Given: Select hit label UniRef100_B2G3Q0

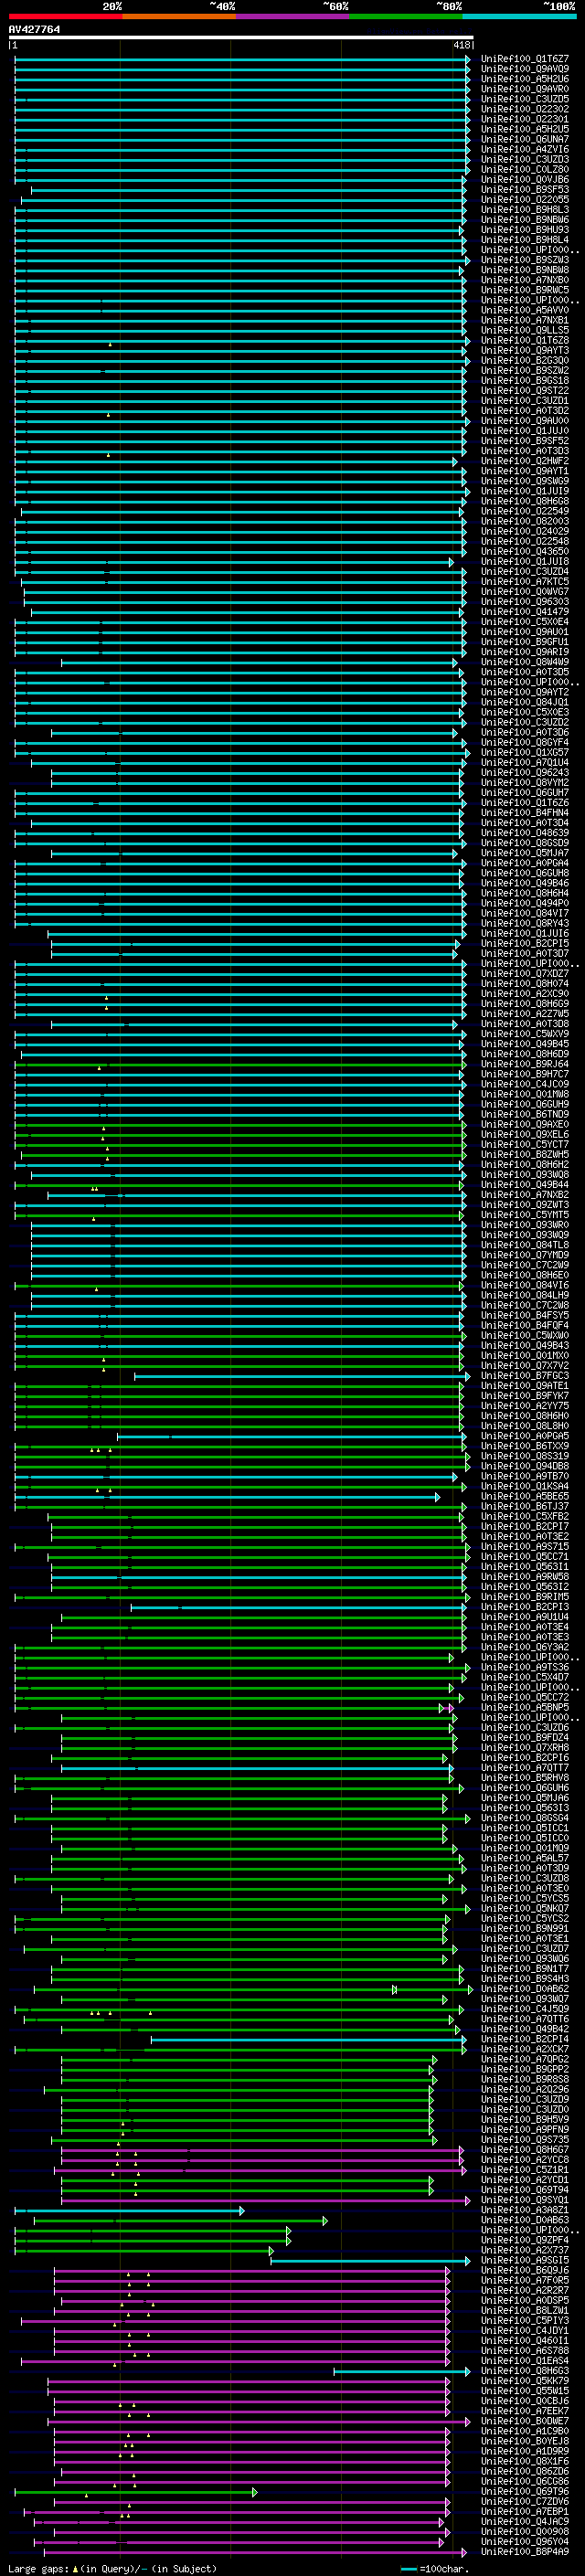Looking at the screenshot, I should (524, 361).
